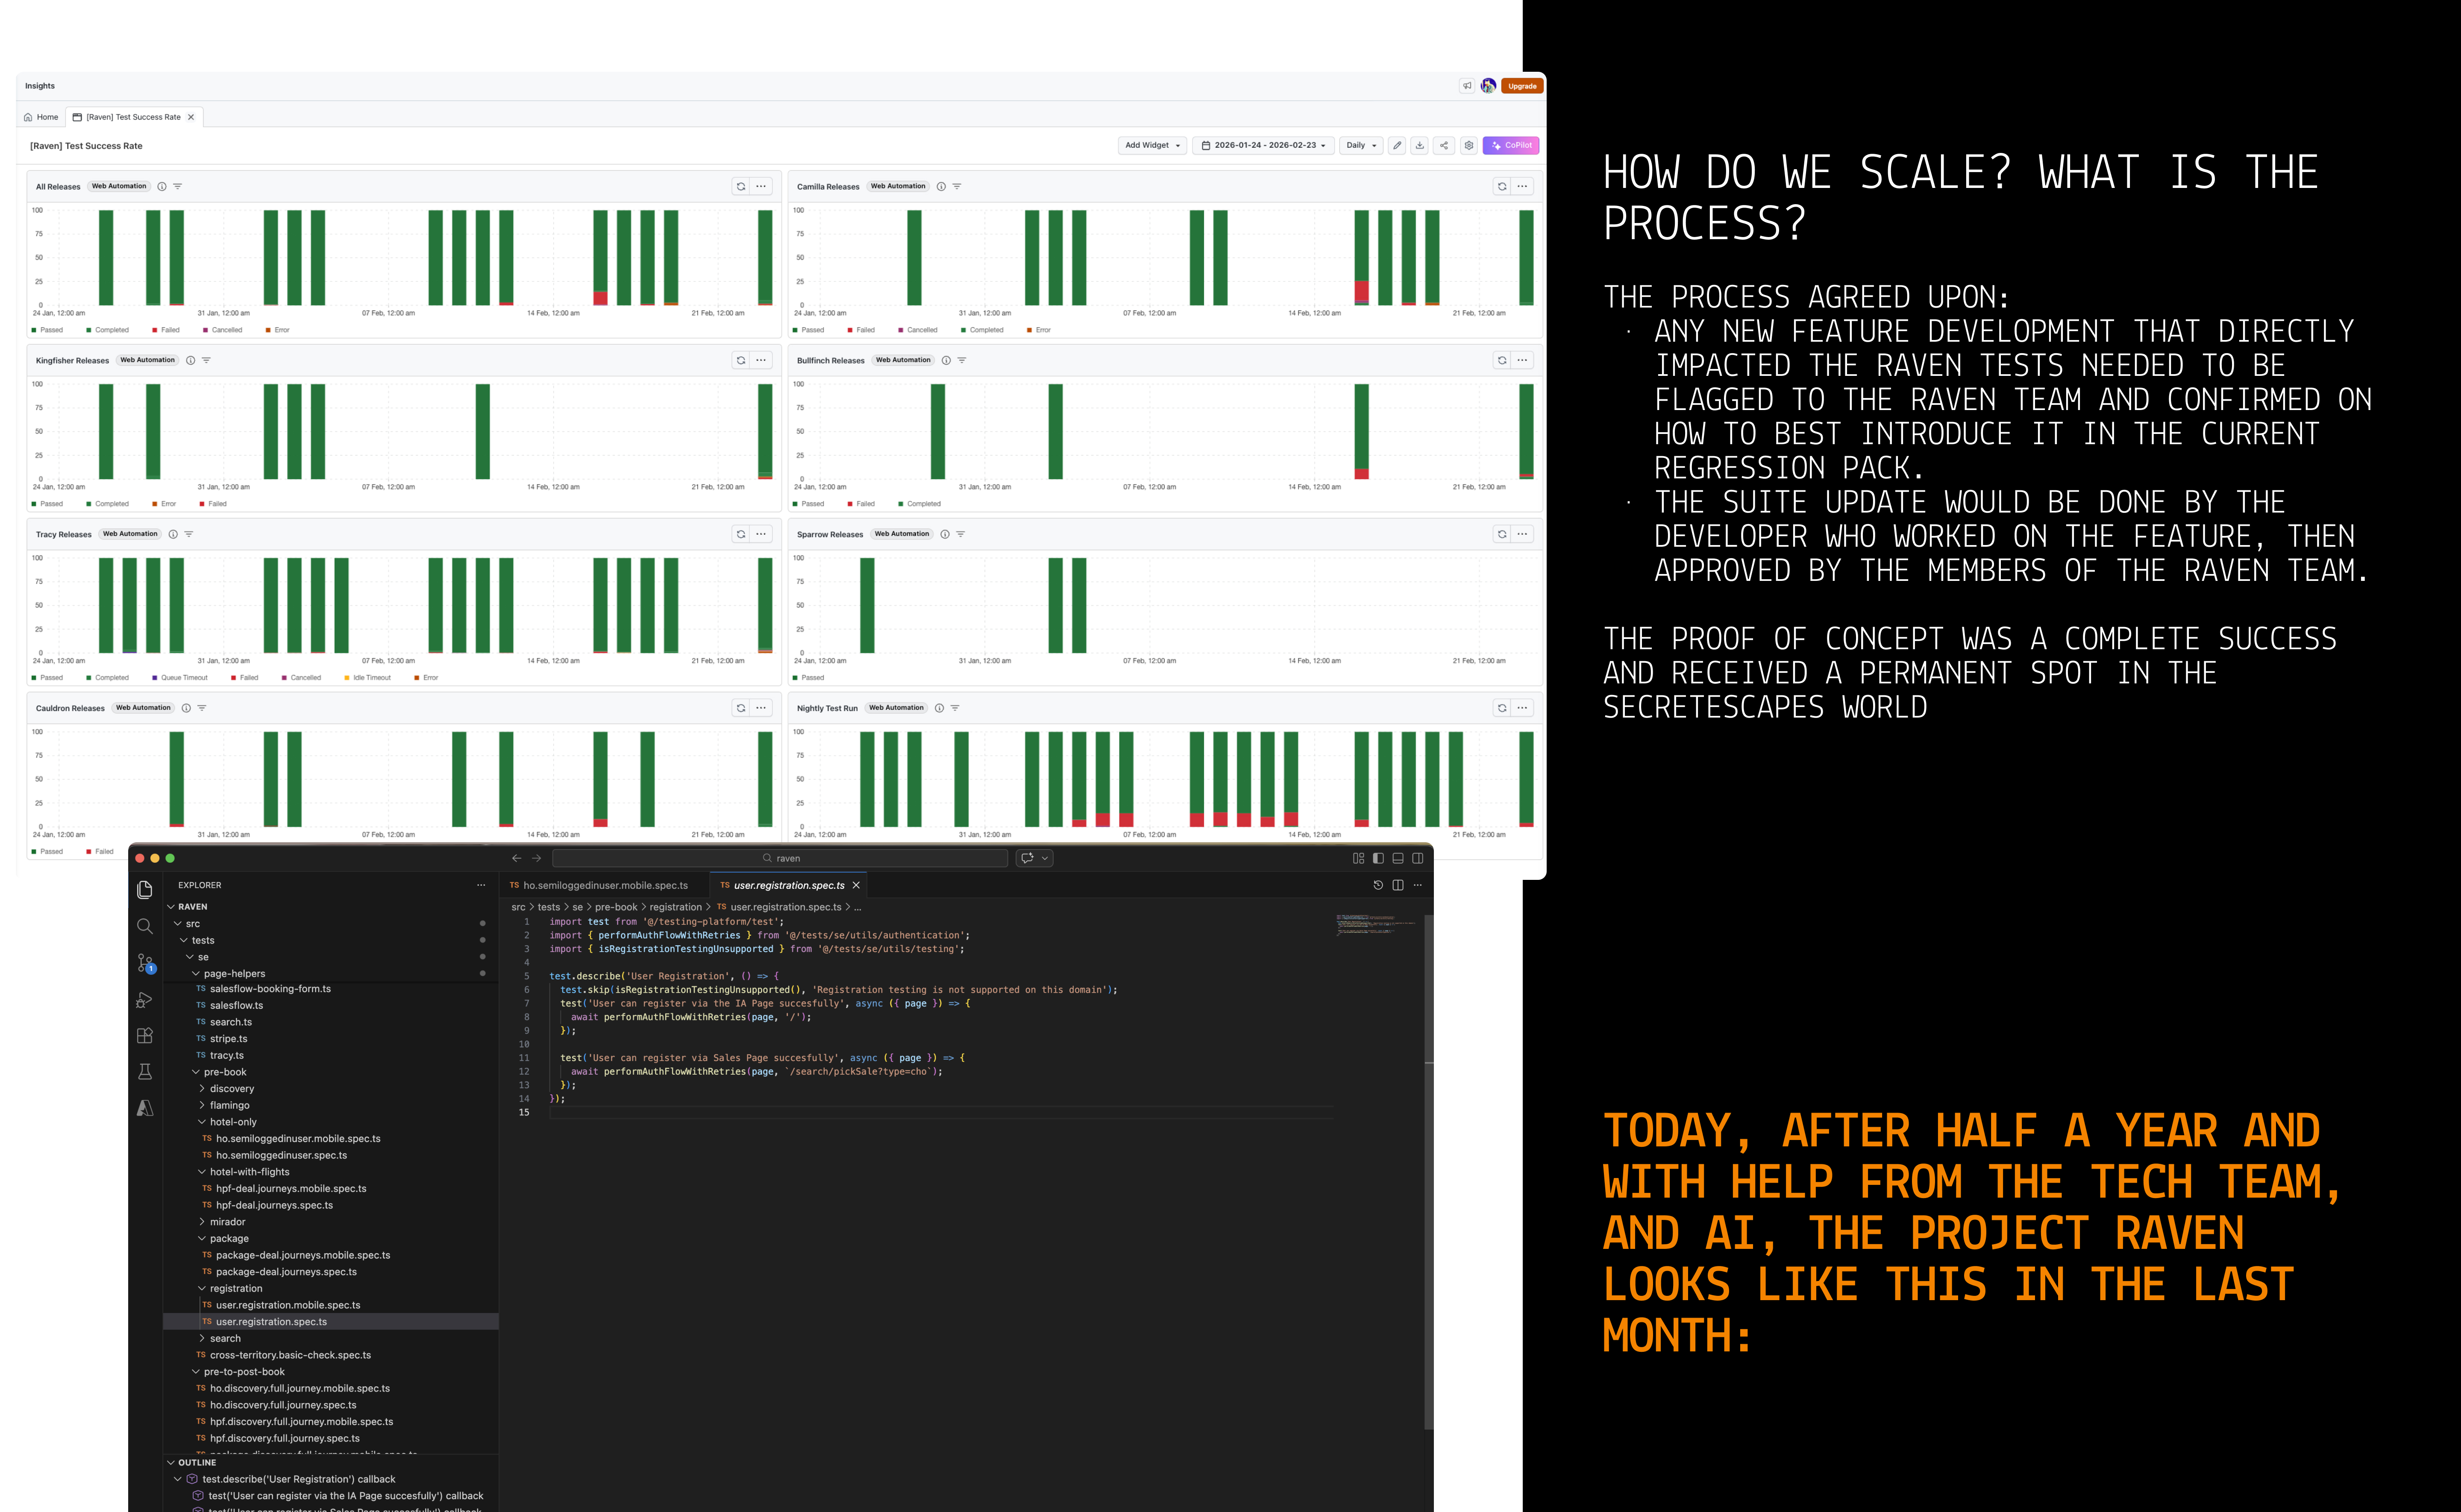2461x1512 pixels.
Task: Show info for Kingfisher Releases widget
Action: 190,360
